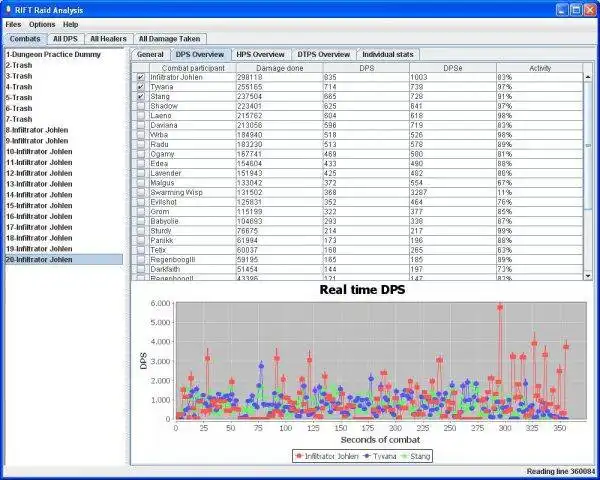Select combat 2-Trash
The height and width of the screenshot is (480, 600).
[19, 65]
